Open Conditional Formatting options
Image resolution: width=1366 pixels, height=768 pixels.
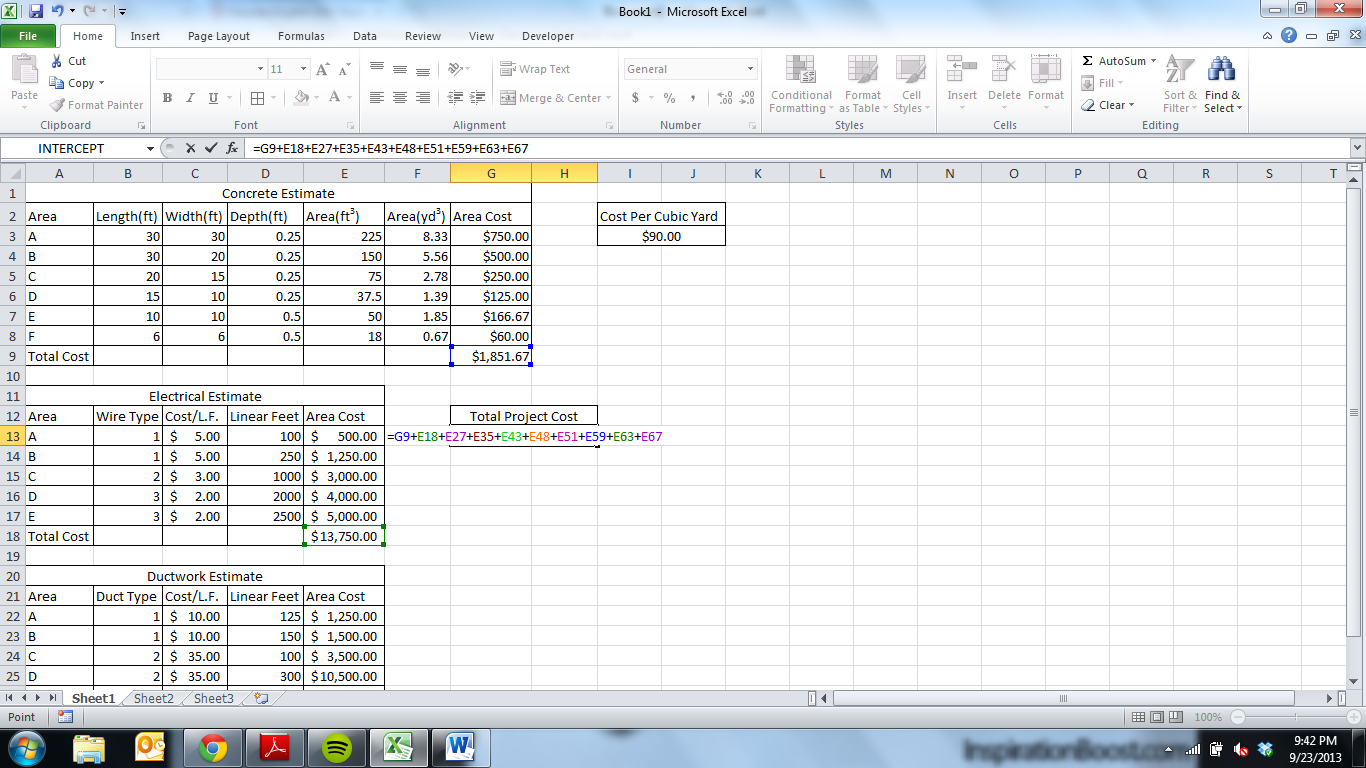(x=800, y=87)
